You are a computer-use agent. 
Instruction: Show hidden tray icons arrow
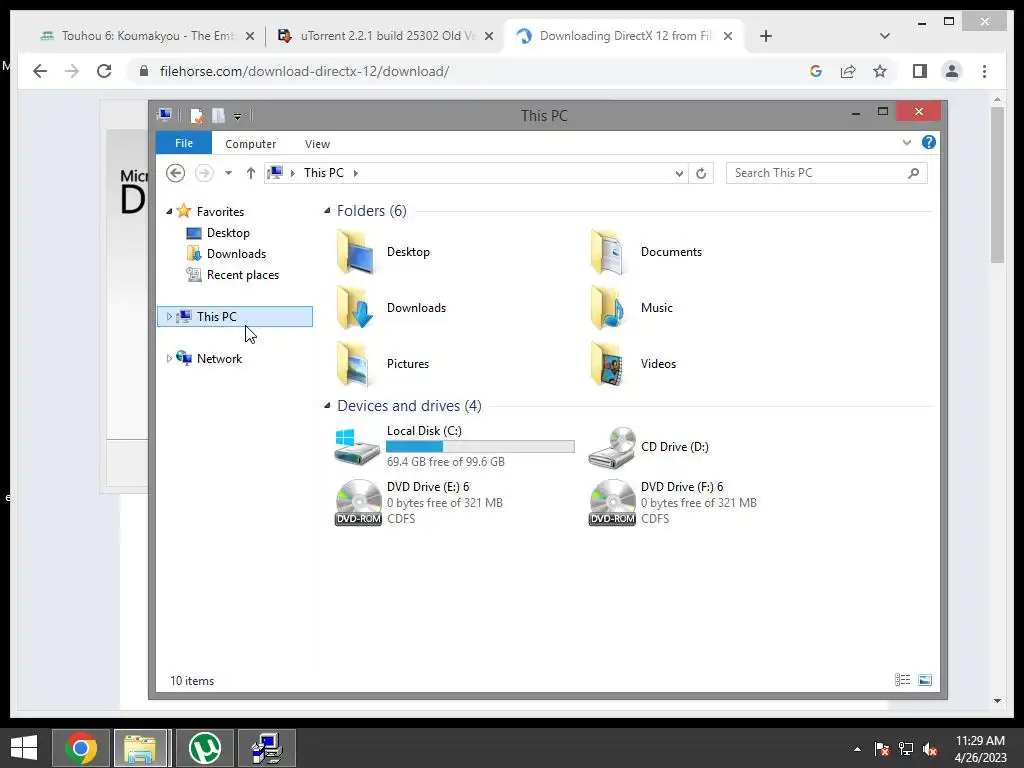point(857,749)
